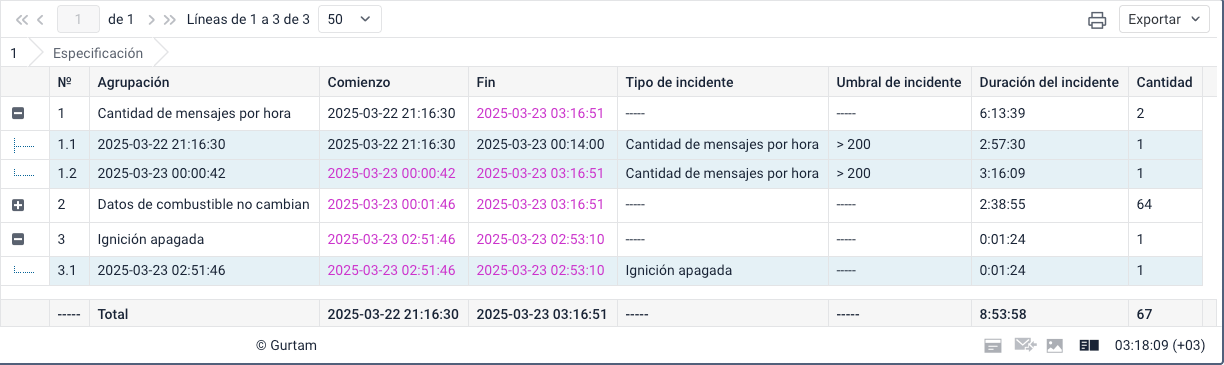Image resolution: width=1224 pixels, height=365 pixels.
Task: Click the Duración del incidente column header
Action: [x=1049, y=82]
